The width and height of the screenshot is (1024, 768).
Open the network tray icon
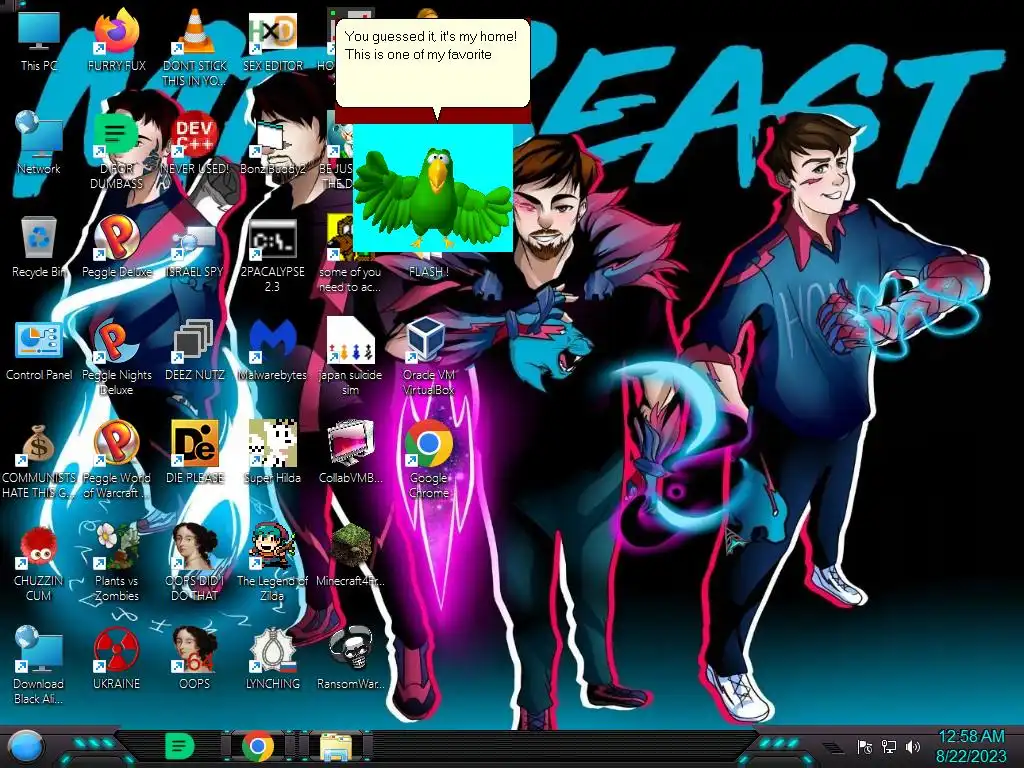(x=889, y=746)
